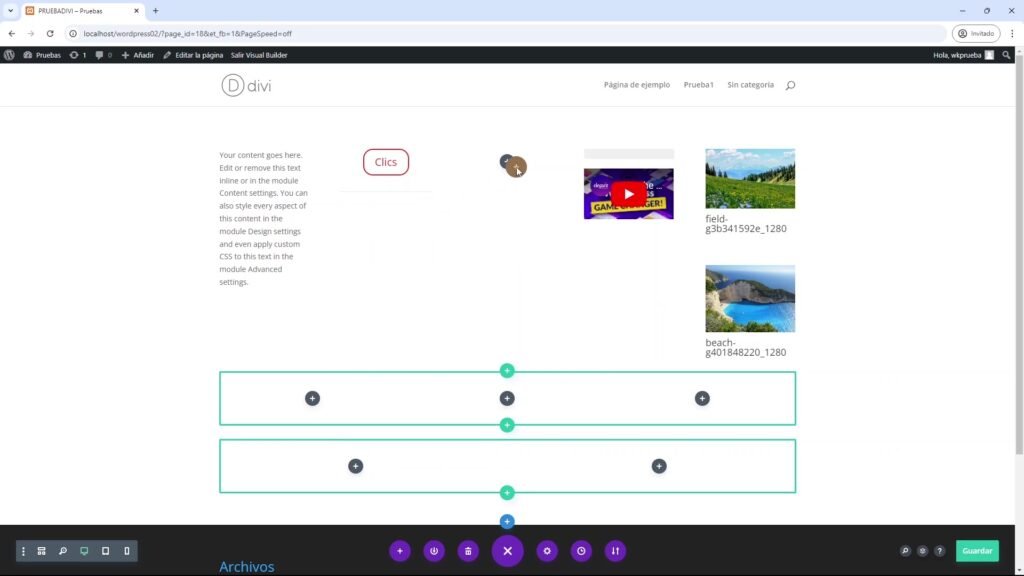Open the Invitado profile button

coord(976,33)
